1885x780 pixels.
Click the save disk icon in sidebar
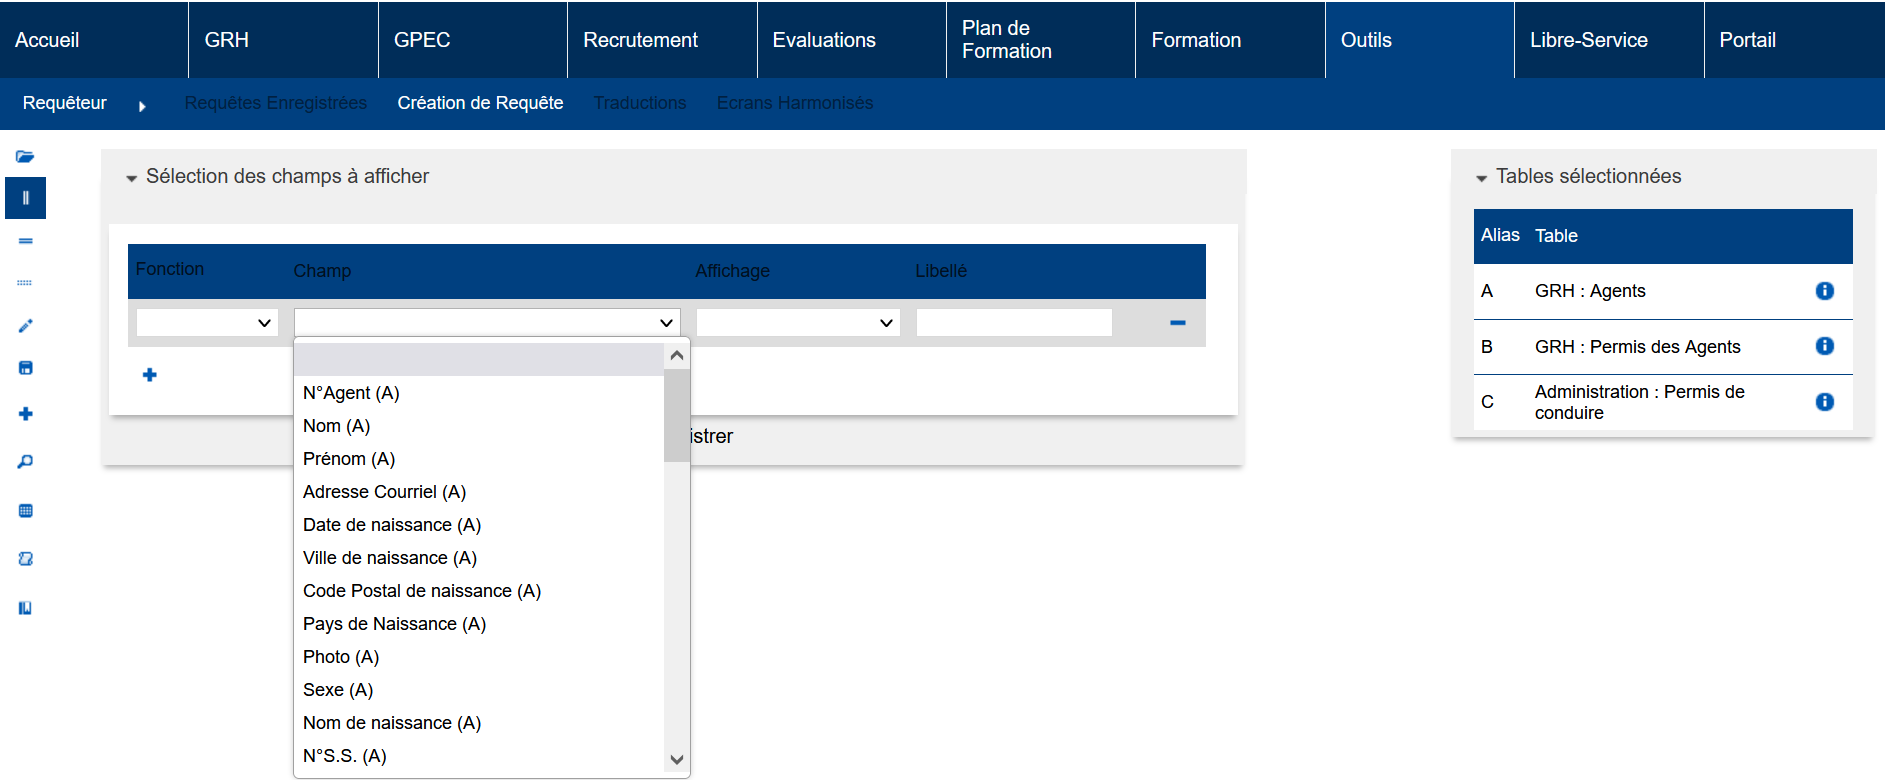click(26, 368)
